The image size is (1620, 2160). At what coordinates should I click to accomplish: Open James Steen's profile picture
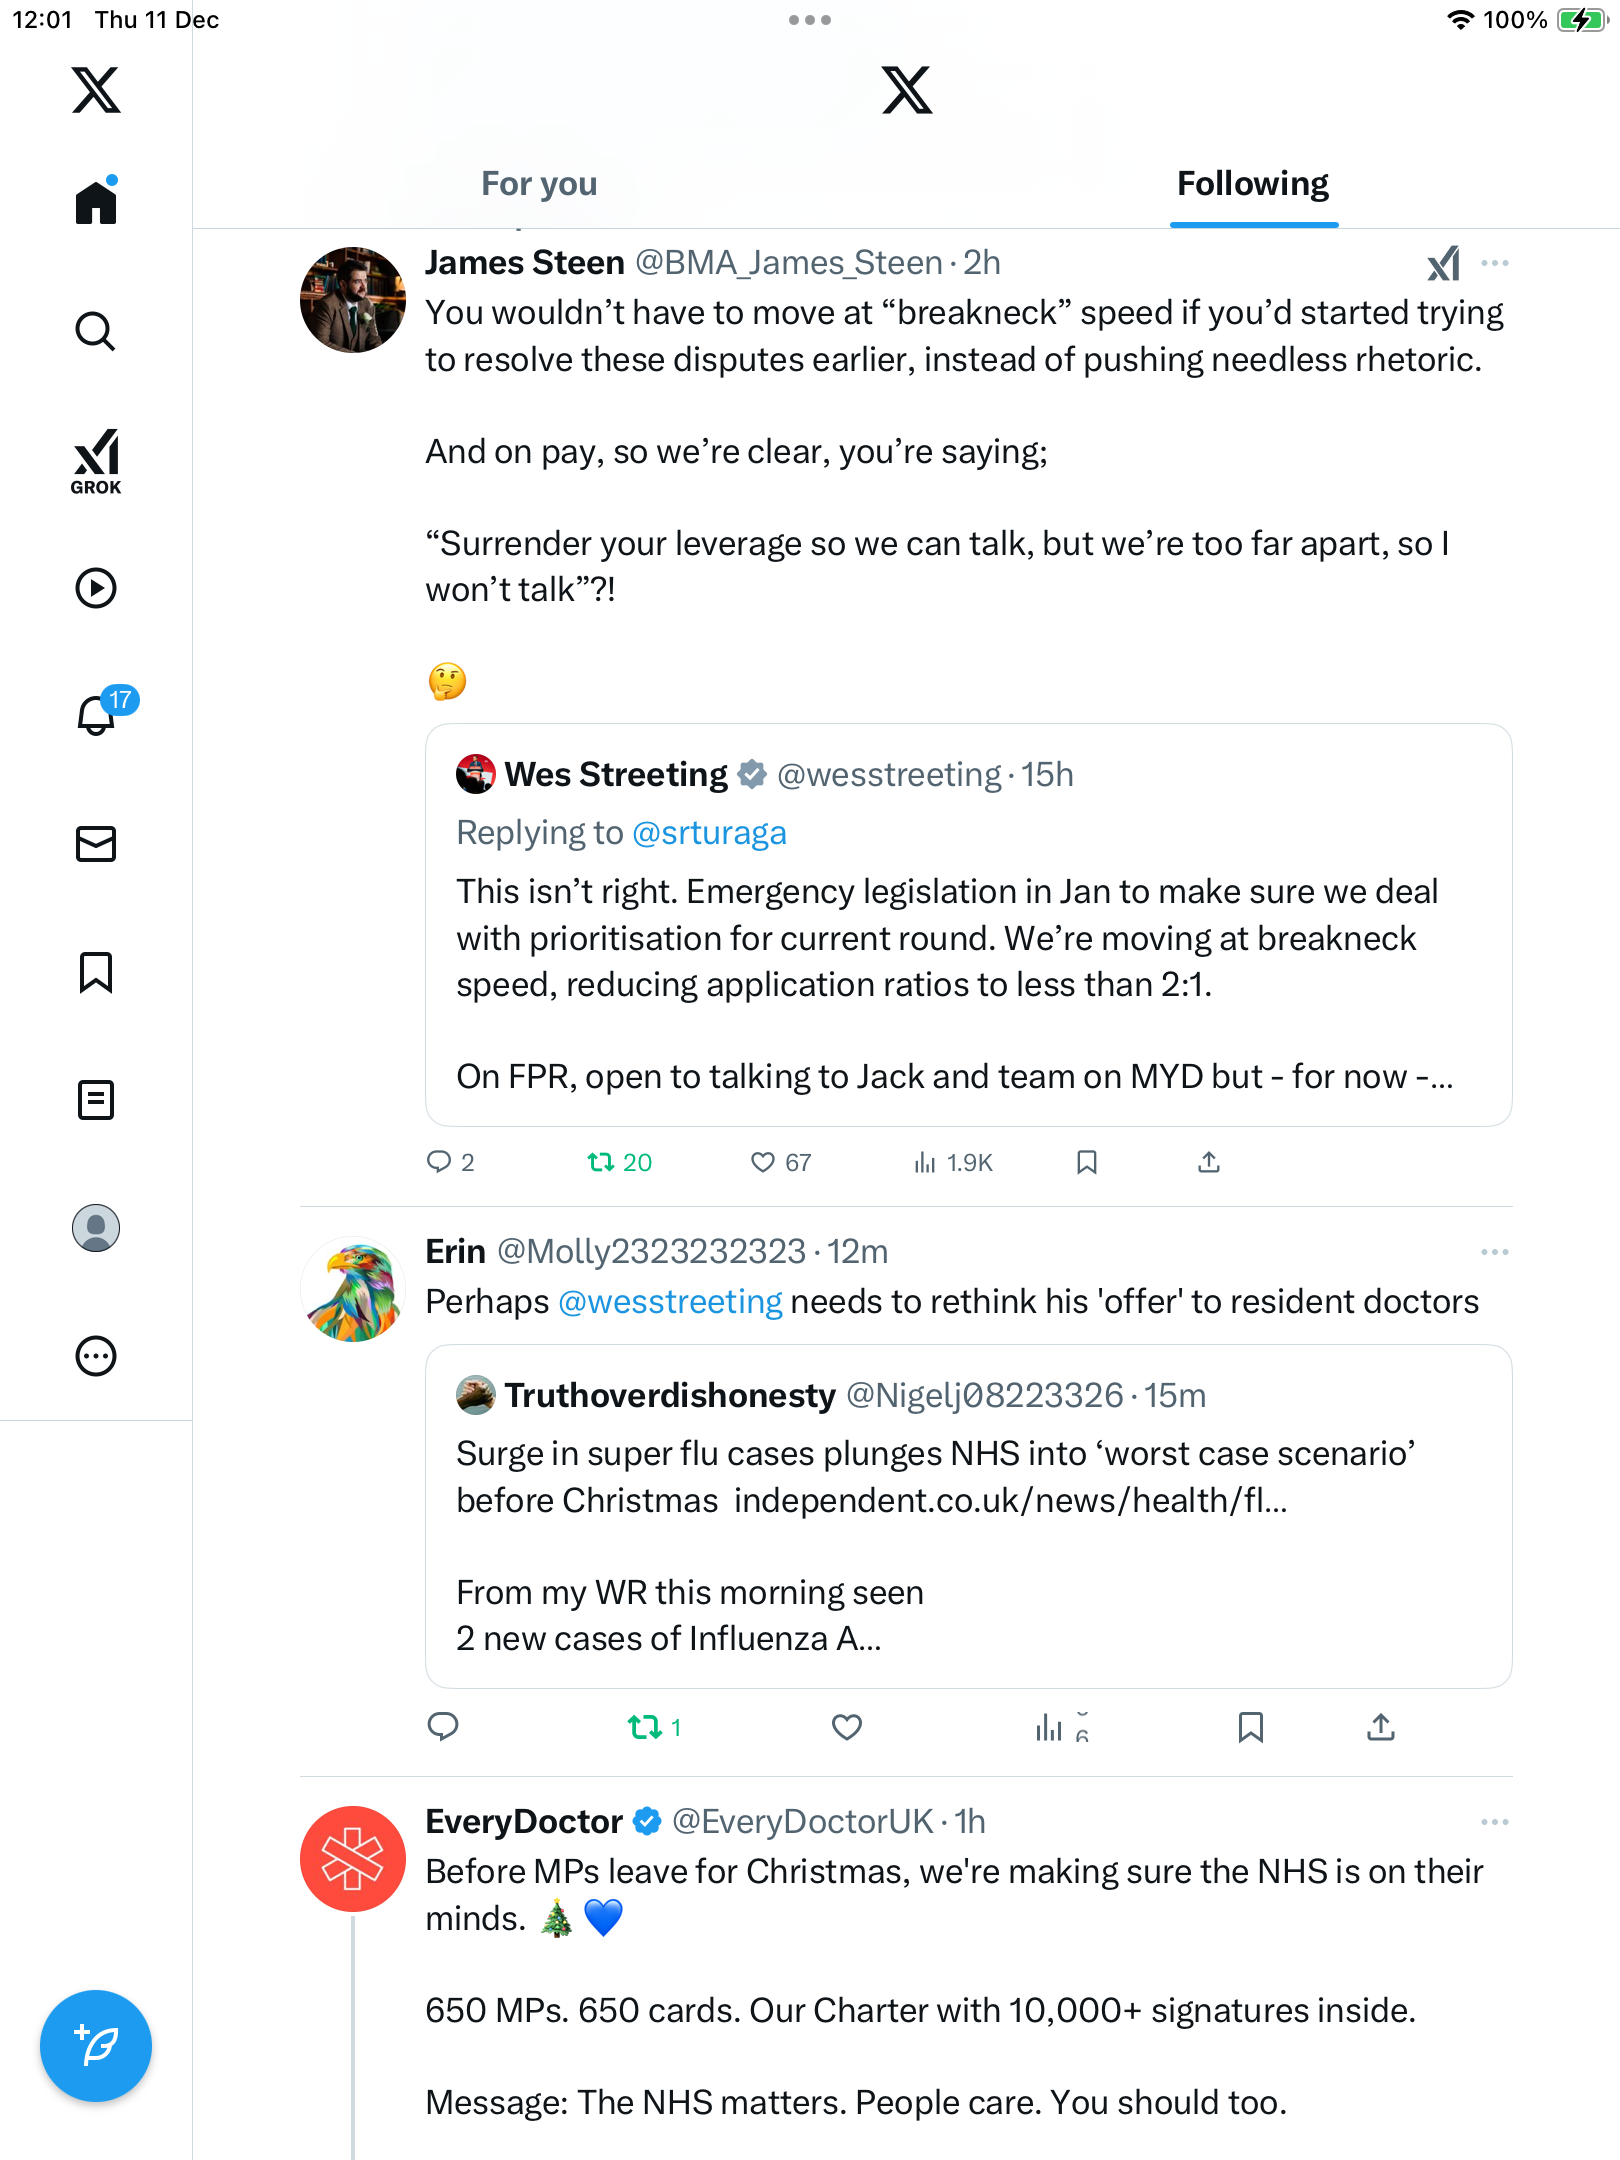(x=353, y=300)
